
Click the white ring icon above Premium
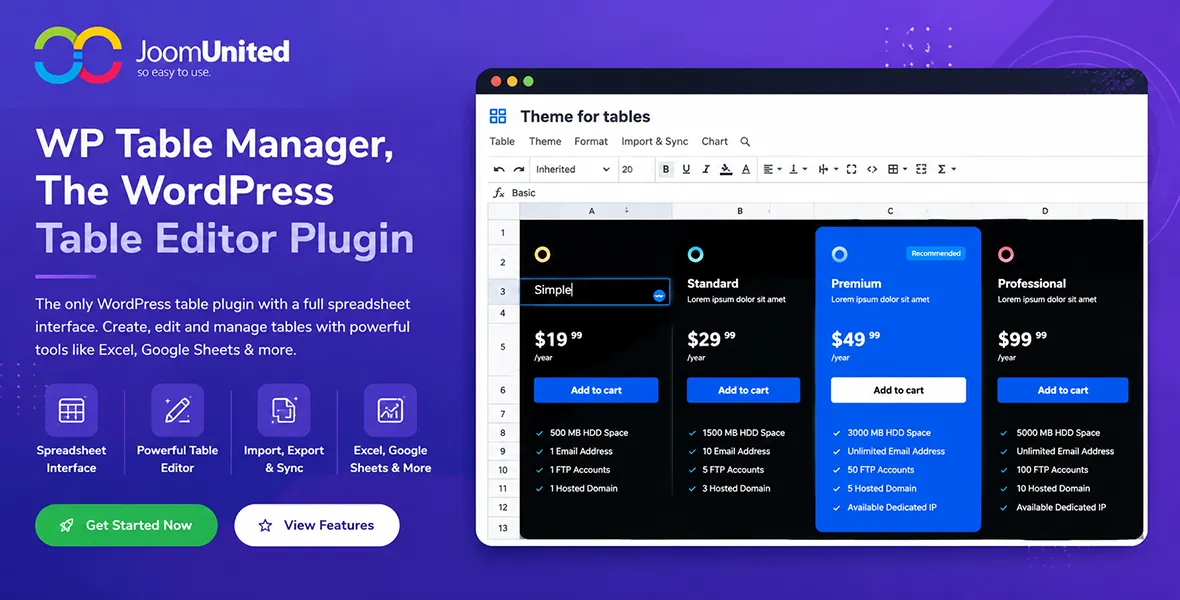839,254
